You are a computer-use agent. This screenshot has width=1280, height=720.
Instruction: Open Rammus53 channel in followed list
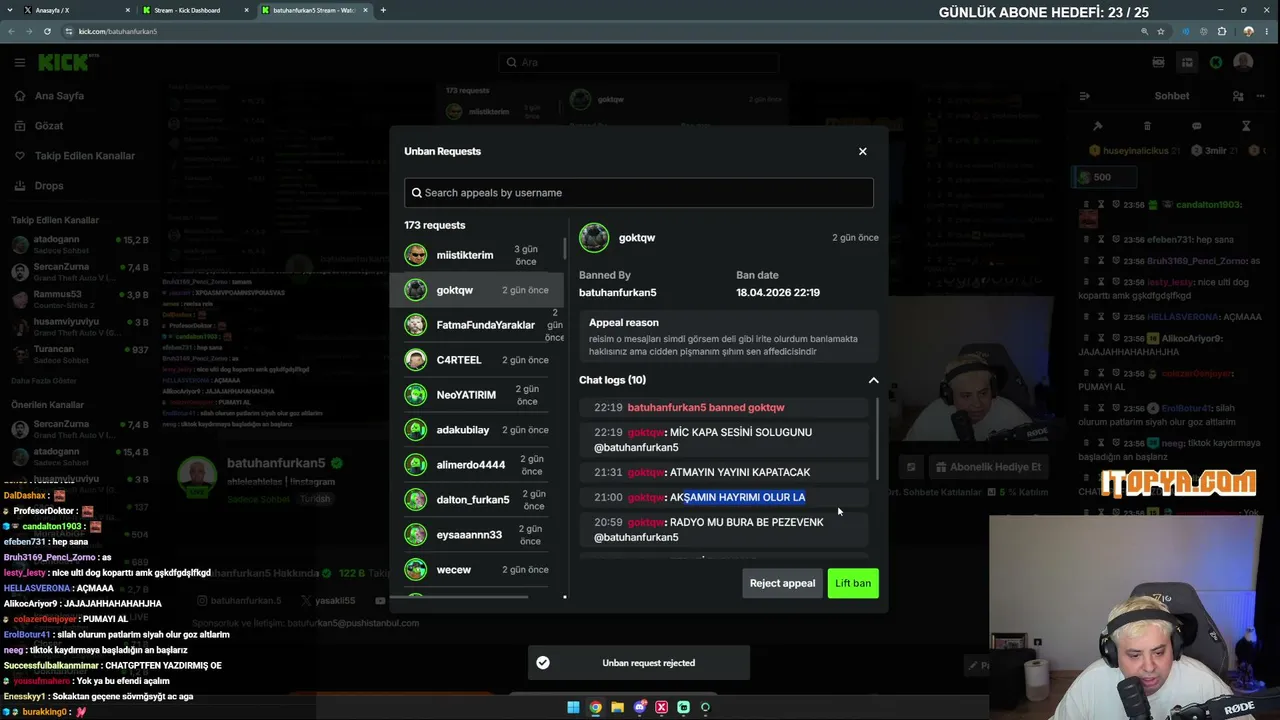point(78,299)
